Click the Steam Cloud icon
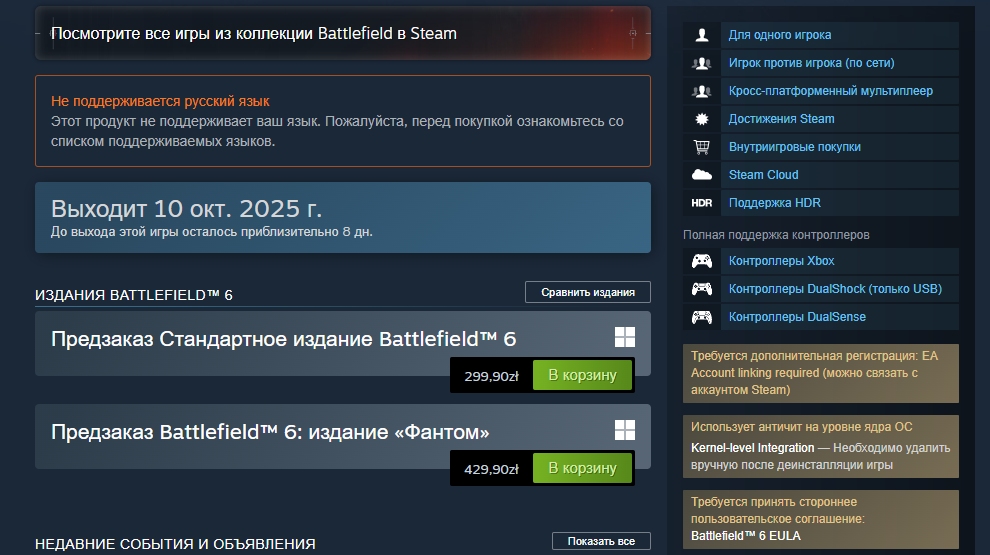The image size is (990, 555). click(702, 175)
